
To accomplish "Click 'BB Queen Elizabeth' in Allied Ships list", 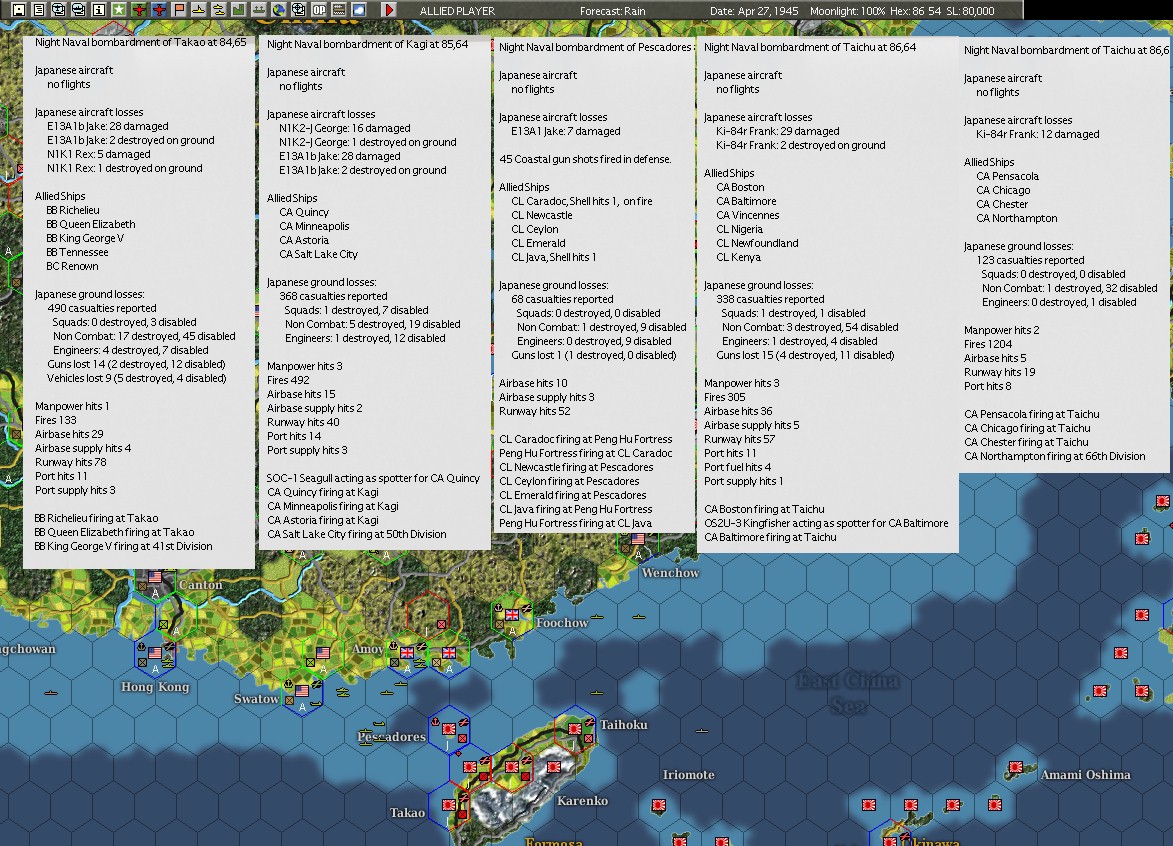I will 91,224.
